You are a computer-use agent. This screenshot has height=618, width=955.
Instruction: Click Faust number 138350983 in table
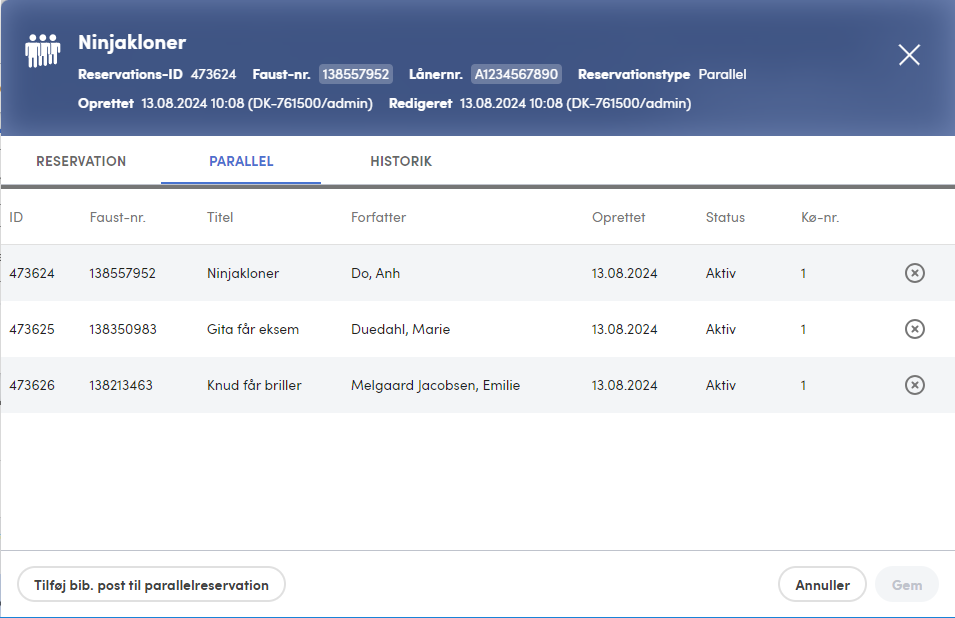[122, 329]
